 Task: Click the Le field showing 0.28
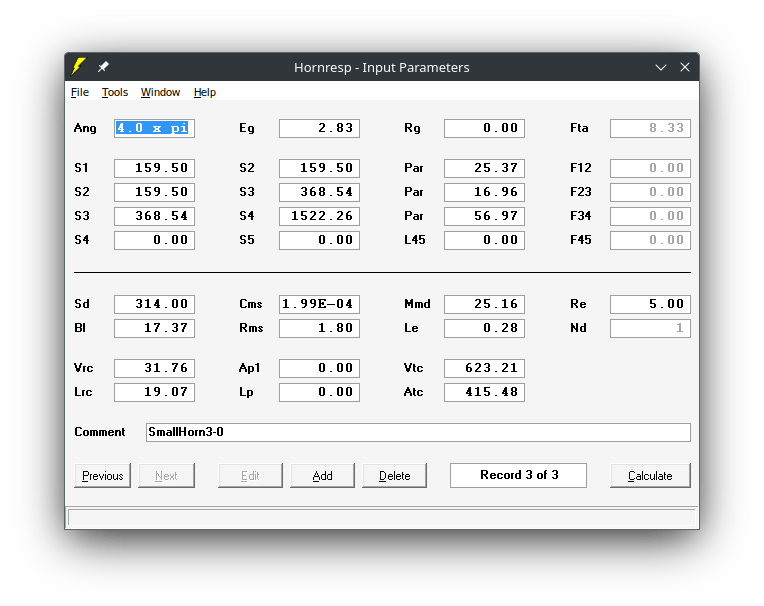coord(484,328)
